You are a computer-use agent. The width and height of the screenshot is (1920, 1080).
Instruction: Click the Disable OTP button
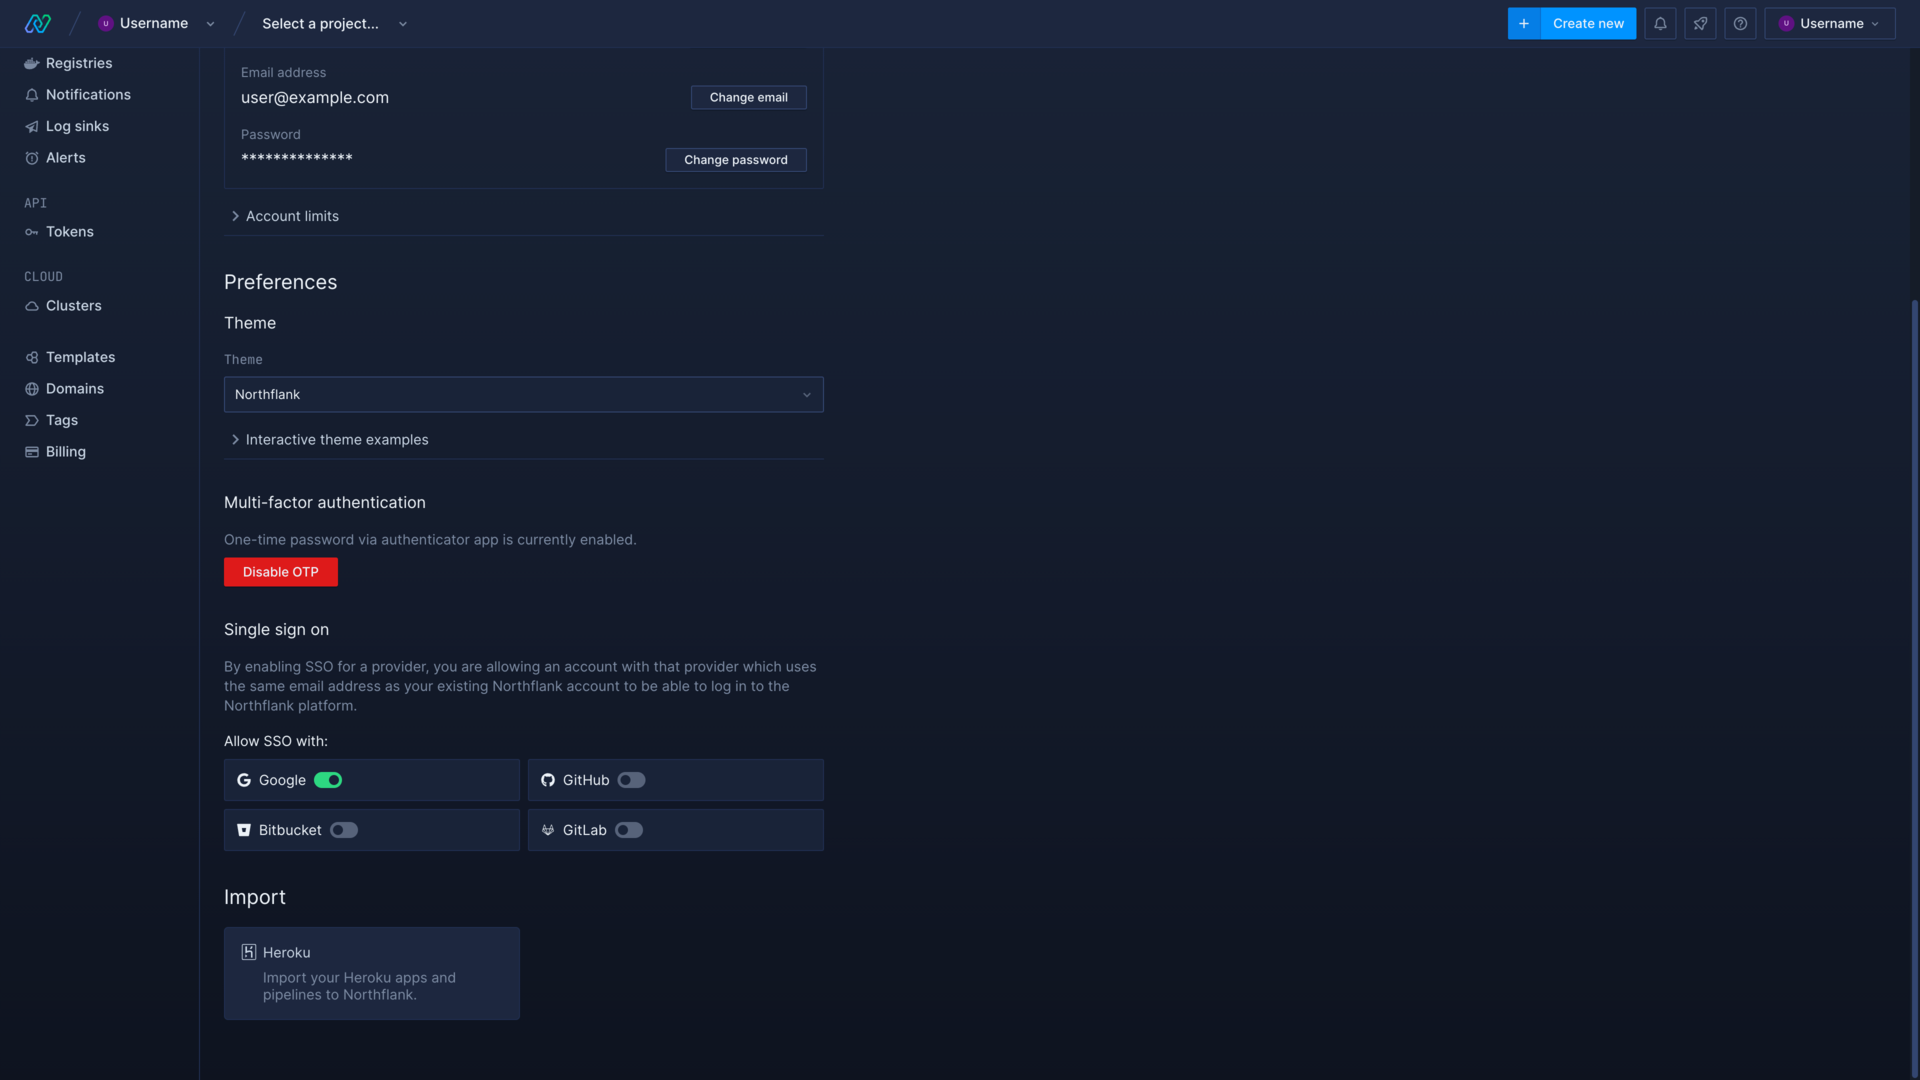[x=280, y=571]
